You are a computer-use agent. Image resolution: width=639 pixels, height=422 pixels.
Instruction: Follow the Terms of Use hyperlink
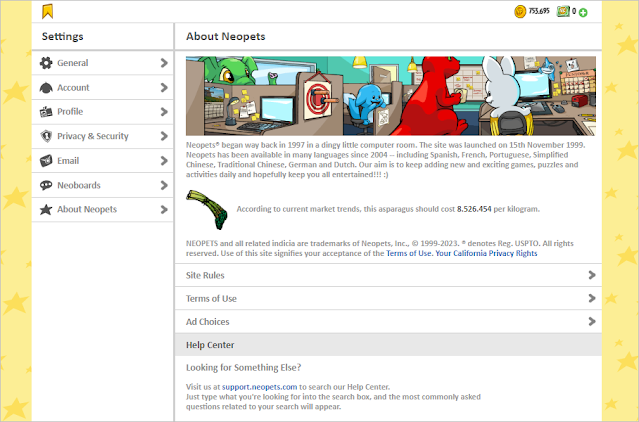[408, 253]
